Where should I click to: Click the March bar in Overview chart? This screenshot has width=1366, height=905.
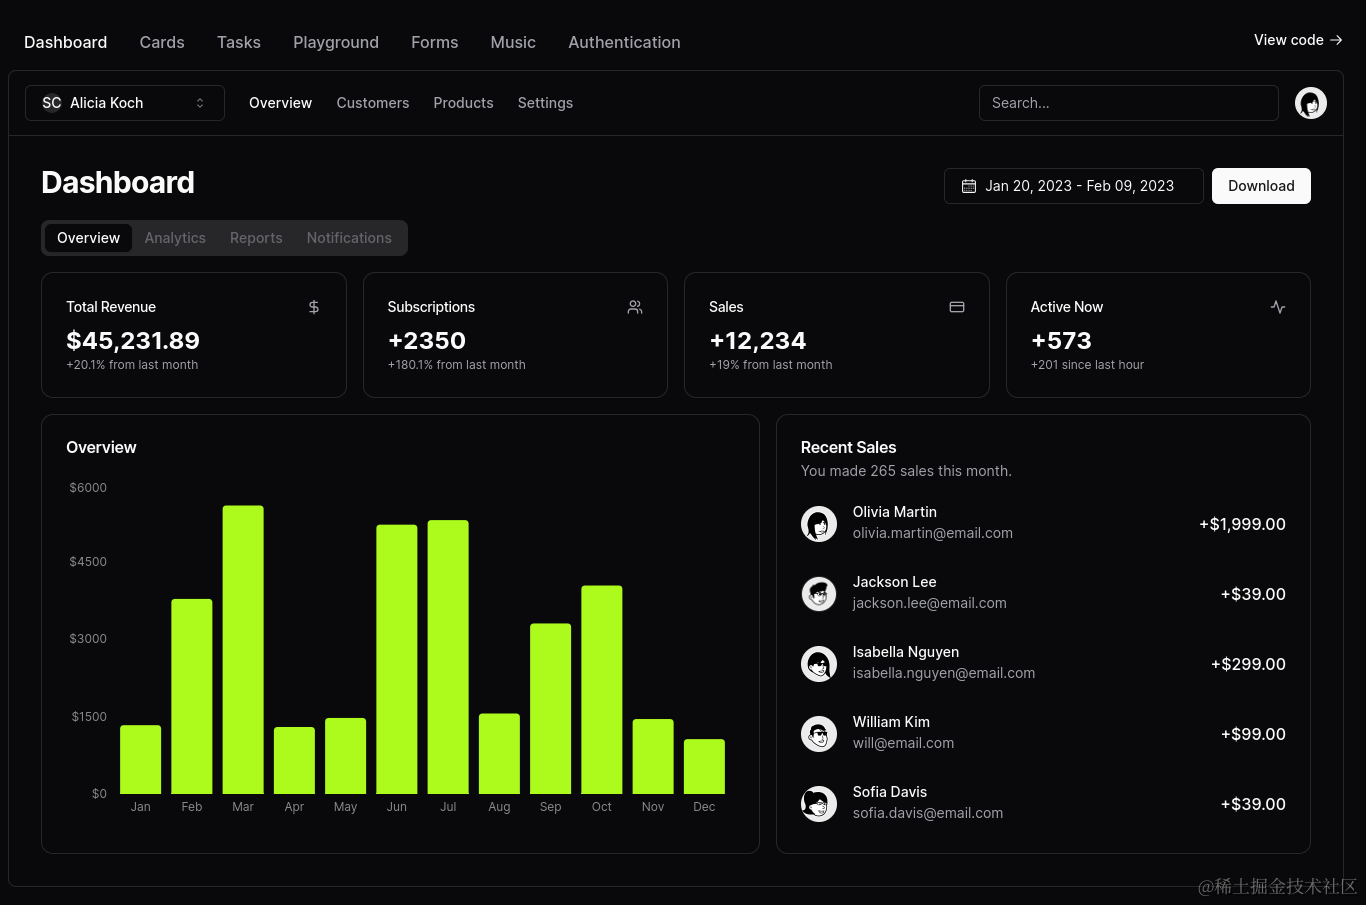[243, 650]
